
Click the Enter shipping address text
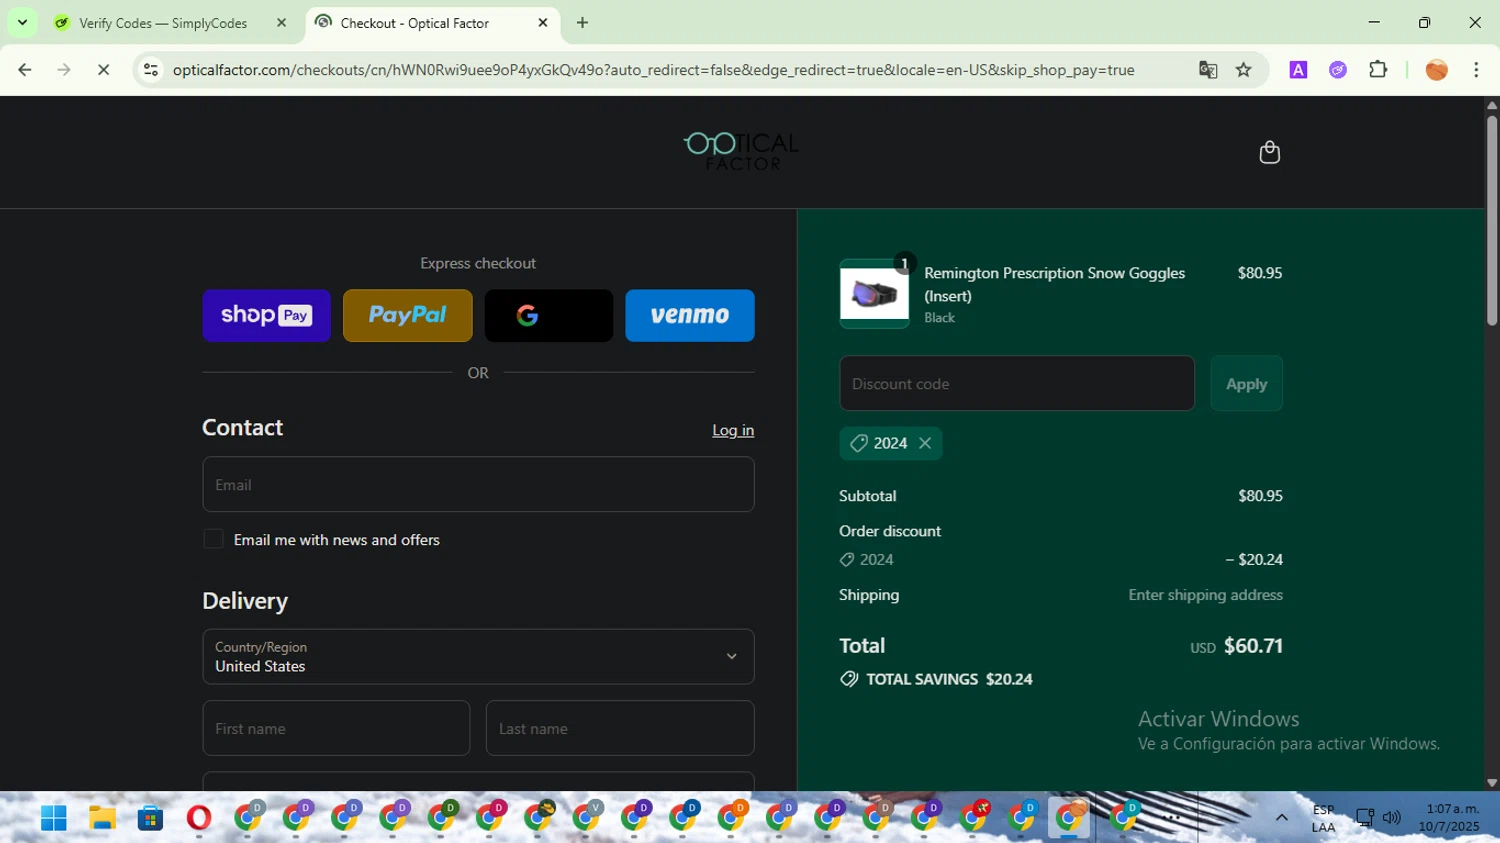[1205, 595]
